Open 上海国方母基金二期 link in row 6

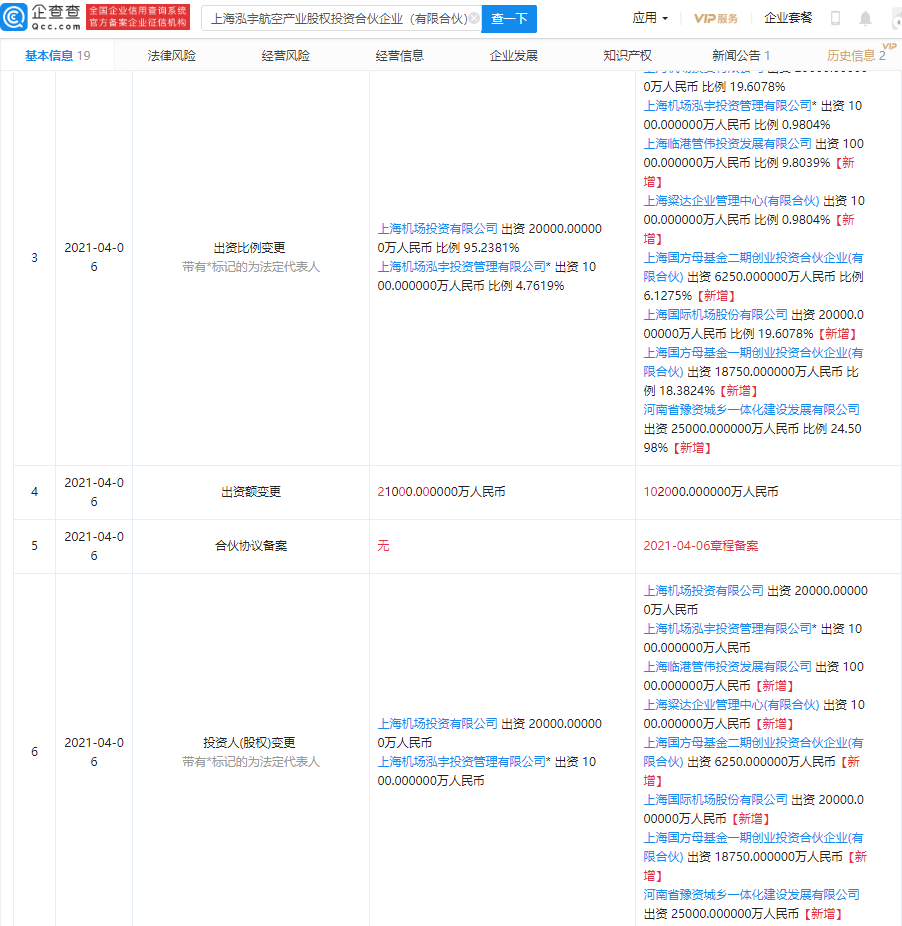pyautogui.click(x=753, y=752)
